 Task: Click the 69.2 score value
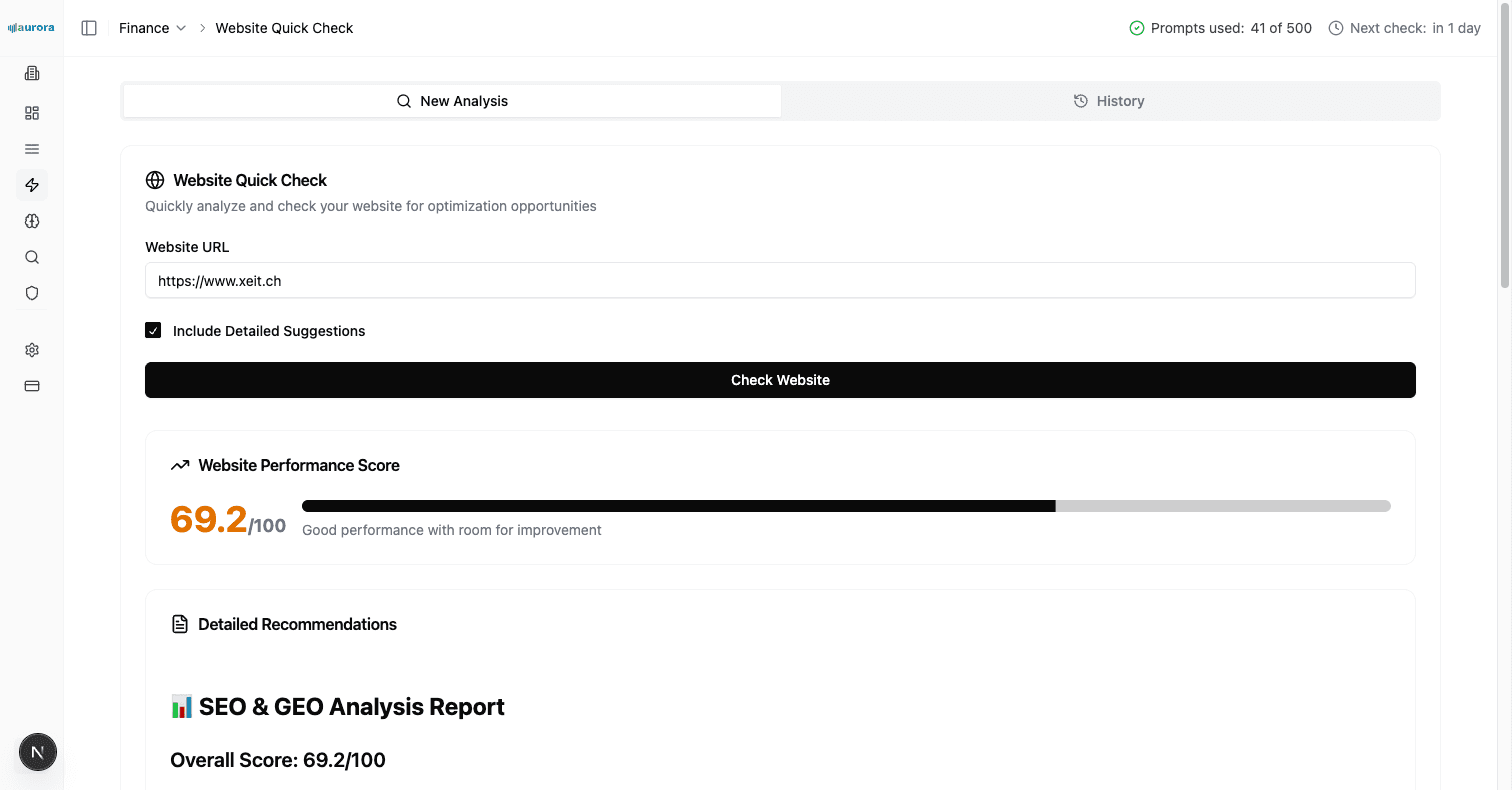pos(208,519)
